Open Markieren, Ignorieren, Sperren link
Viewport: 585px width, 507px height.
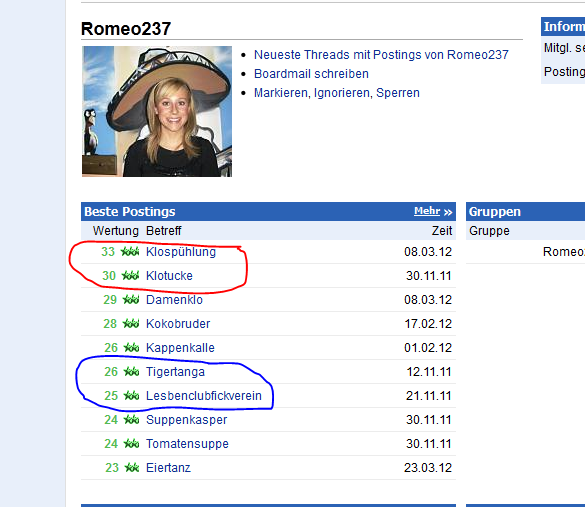click(x=337, y=93)
